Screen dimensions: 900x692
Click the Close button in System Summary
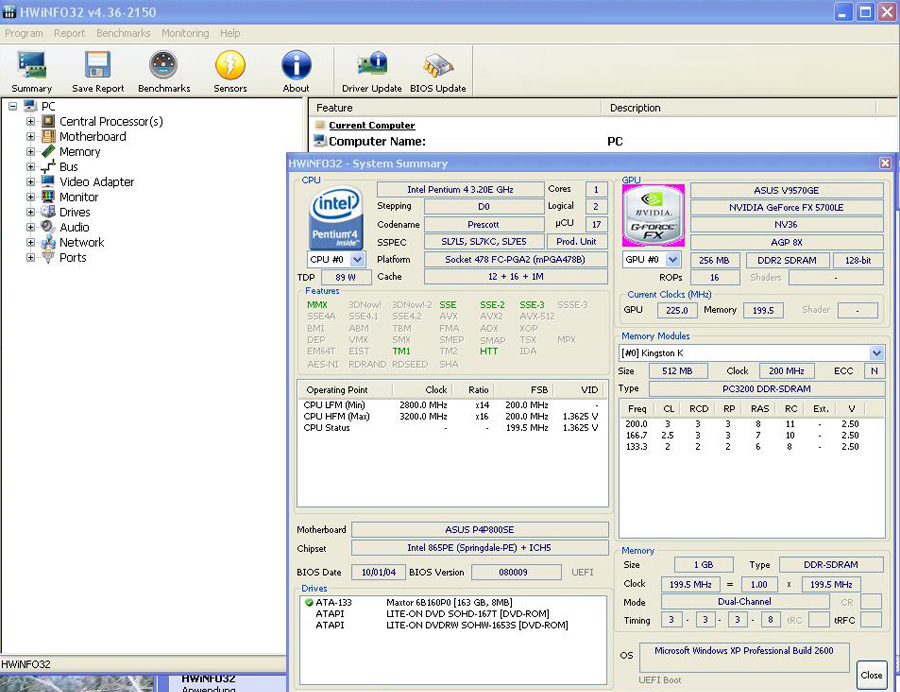click(871, 675)
